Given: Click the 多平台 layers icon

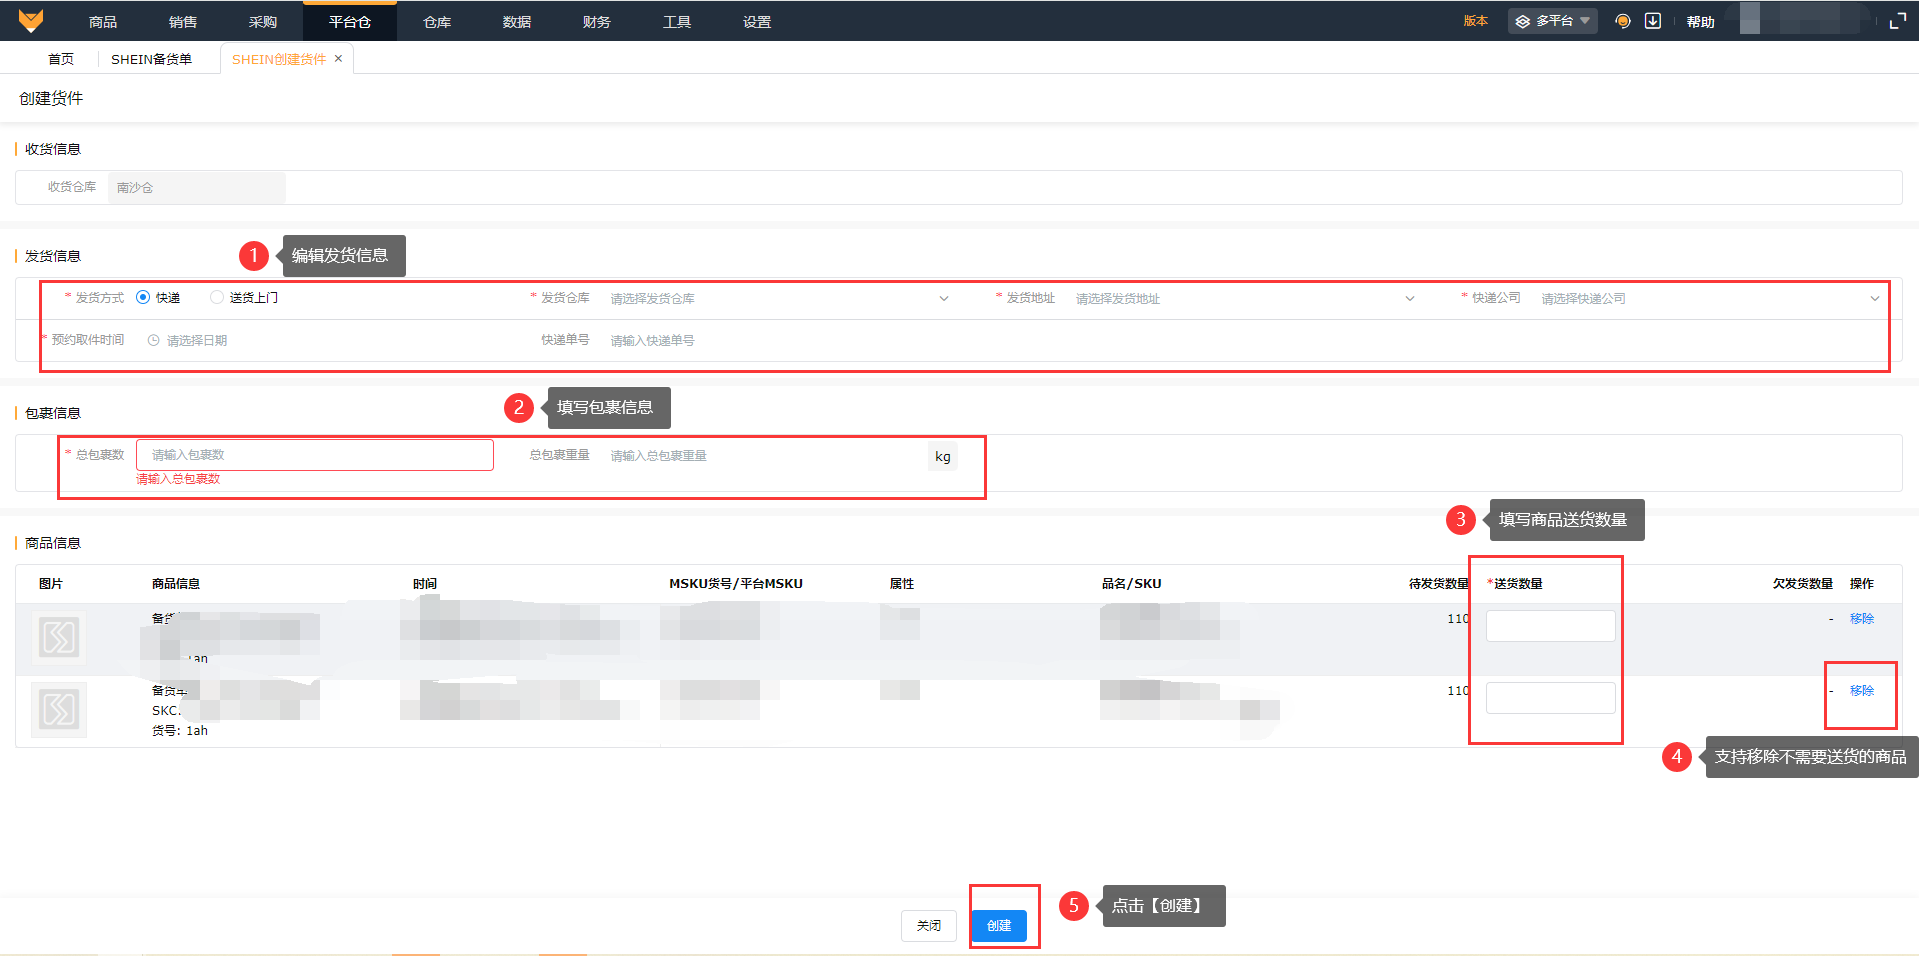Looking at the screenshot, I should coord(1523,21).
